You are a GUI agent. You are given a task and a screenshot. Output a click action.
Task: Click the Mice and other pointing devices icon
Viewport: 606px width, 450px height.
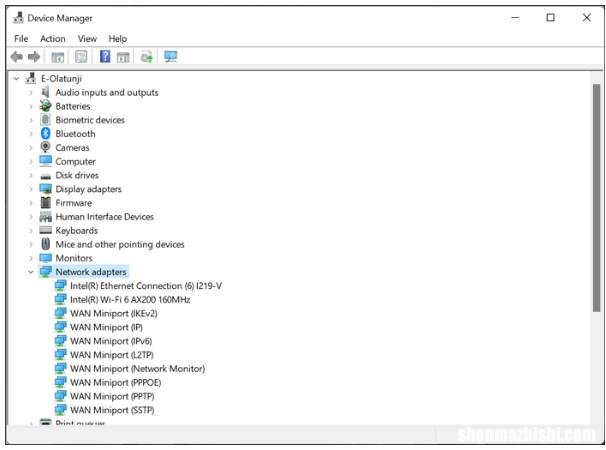tap(46, 244)
